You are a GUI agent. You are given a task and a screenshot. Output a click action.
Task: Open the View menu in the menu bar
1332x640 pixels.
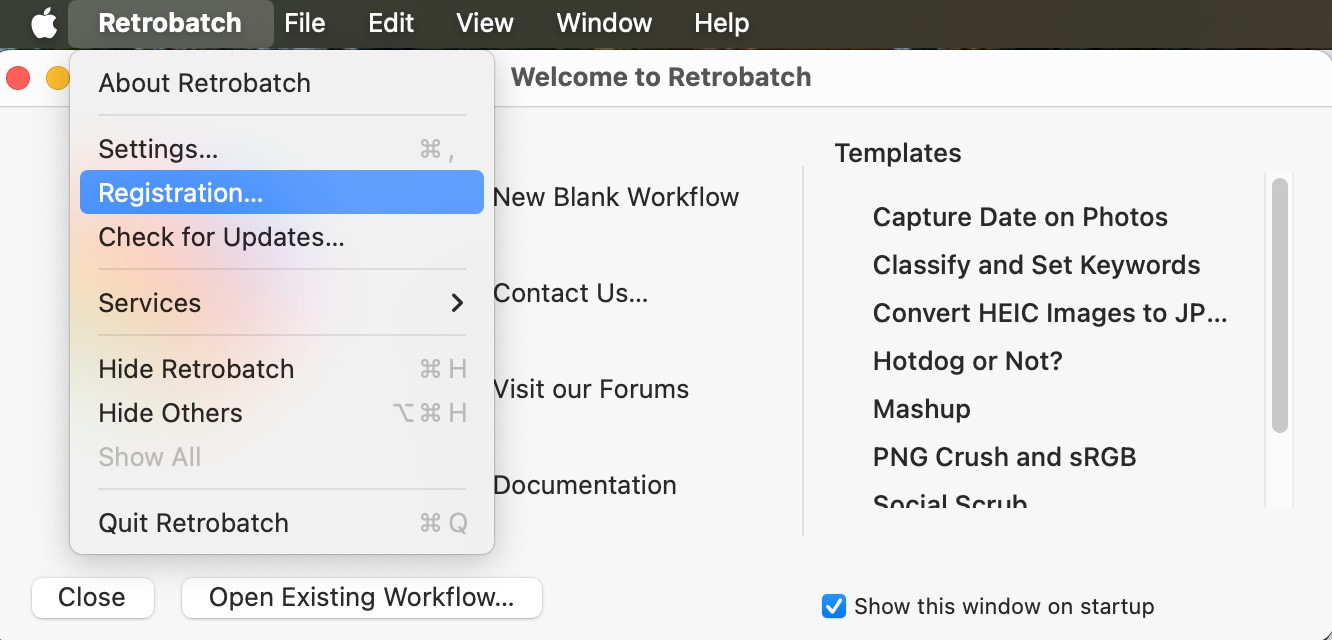[x=484, y=23]
